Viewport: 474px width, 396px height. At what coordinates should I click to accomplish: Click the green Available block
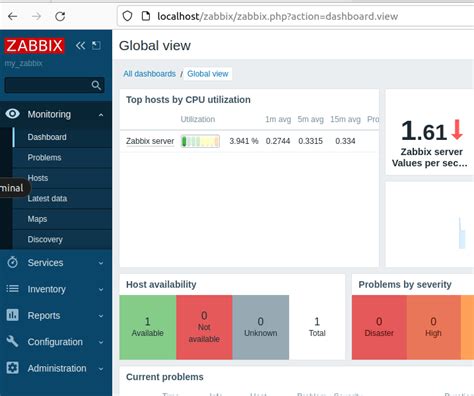148,327
